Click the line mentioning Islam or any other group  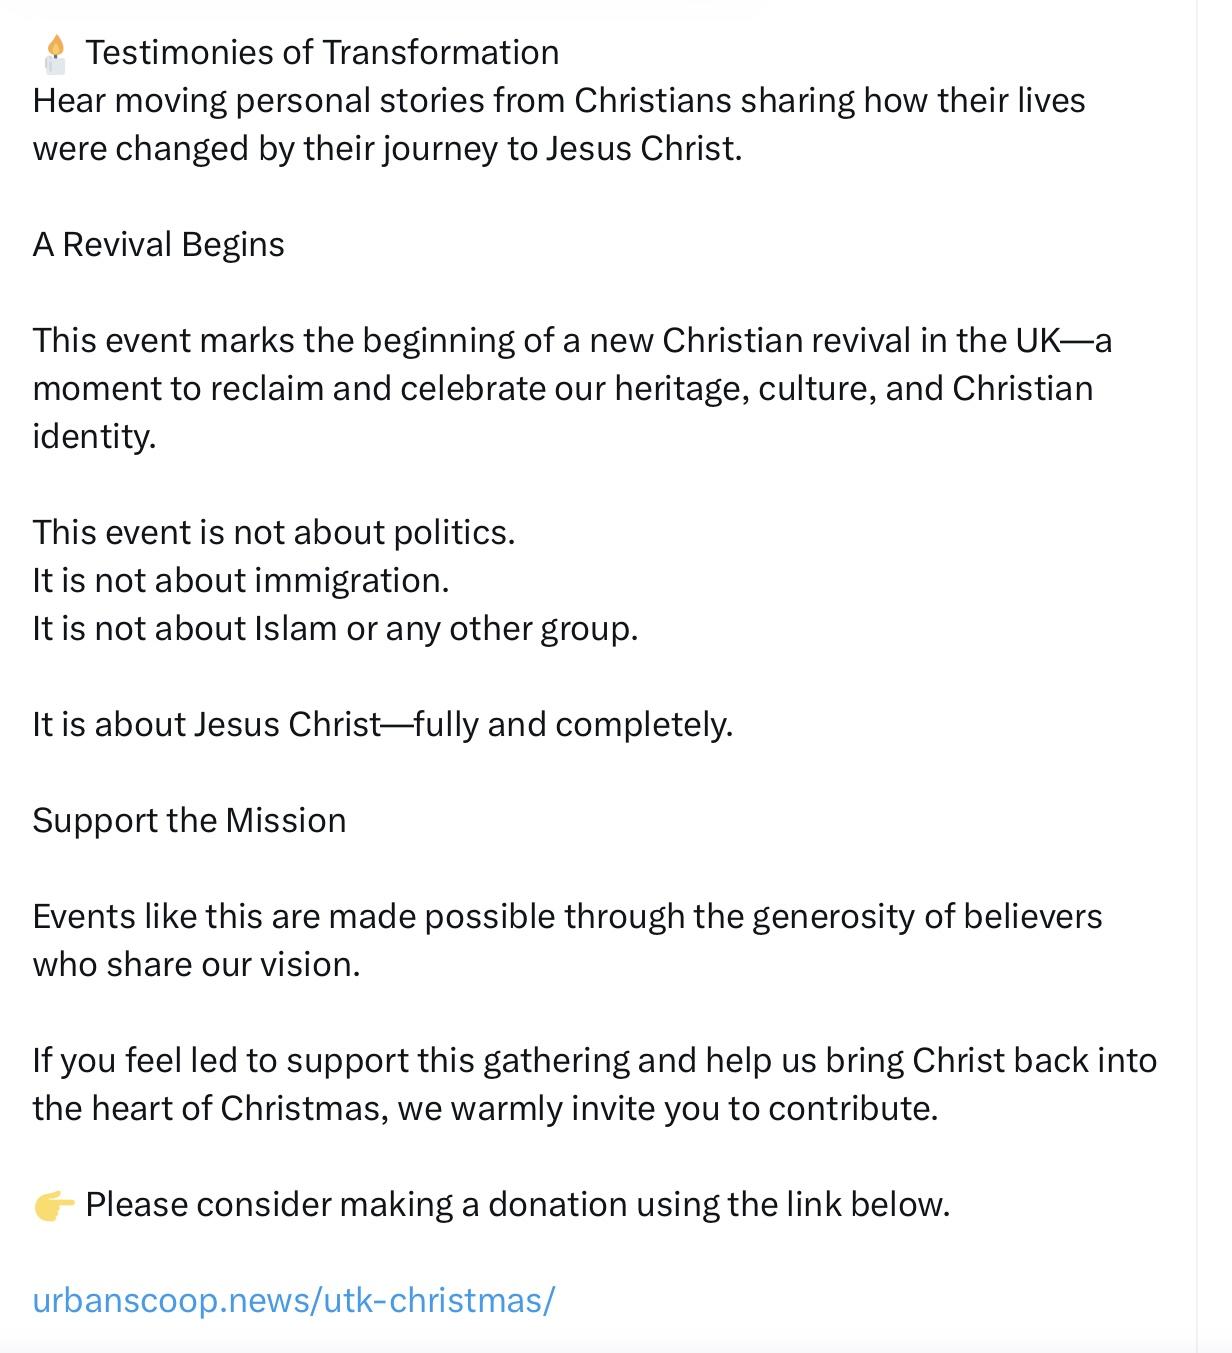tap(335, 628)
